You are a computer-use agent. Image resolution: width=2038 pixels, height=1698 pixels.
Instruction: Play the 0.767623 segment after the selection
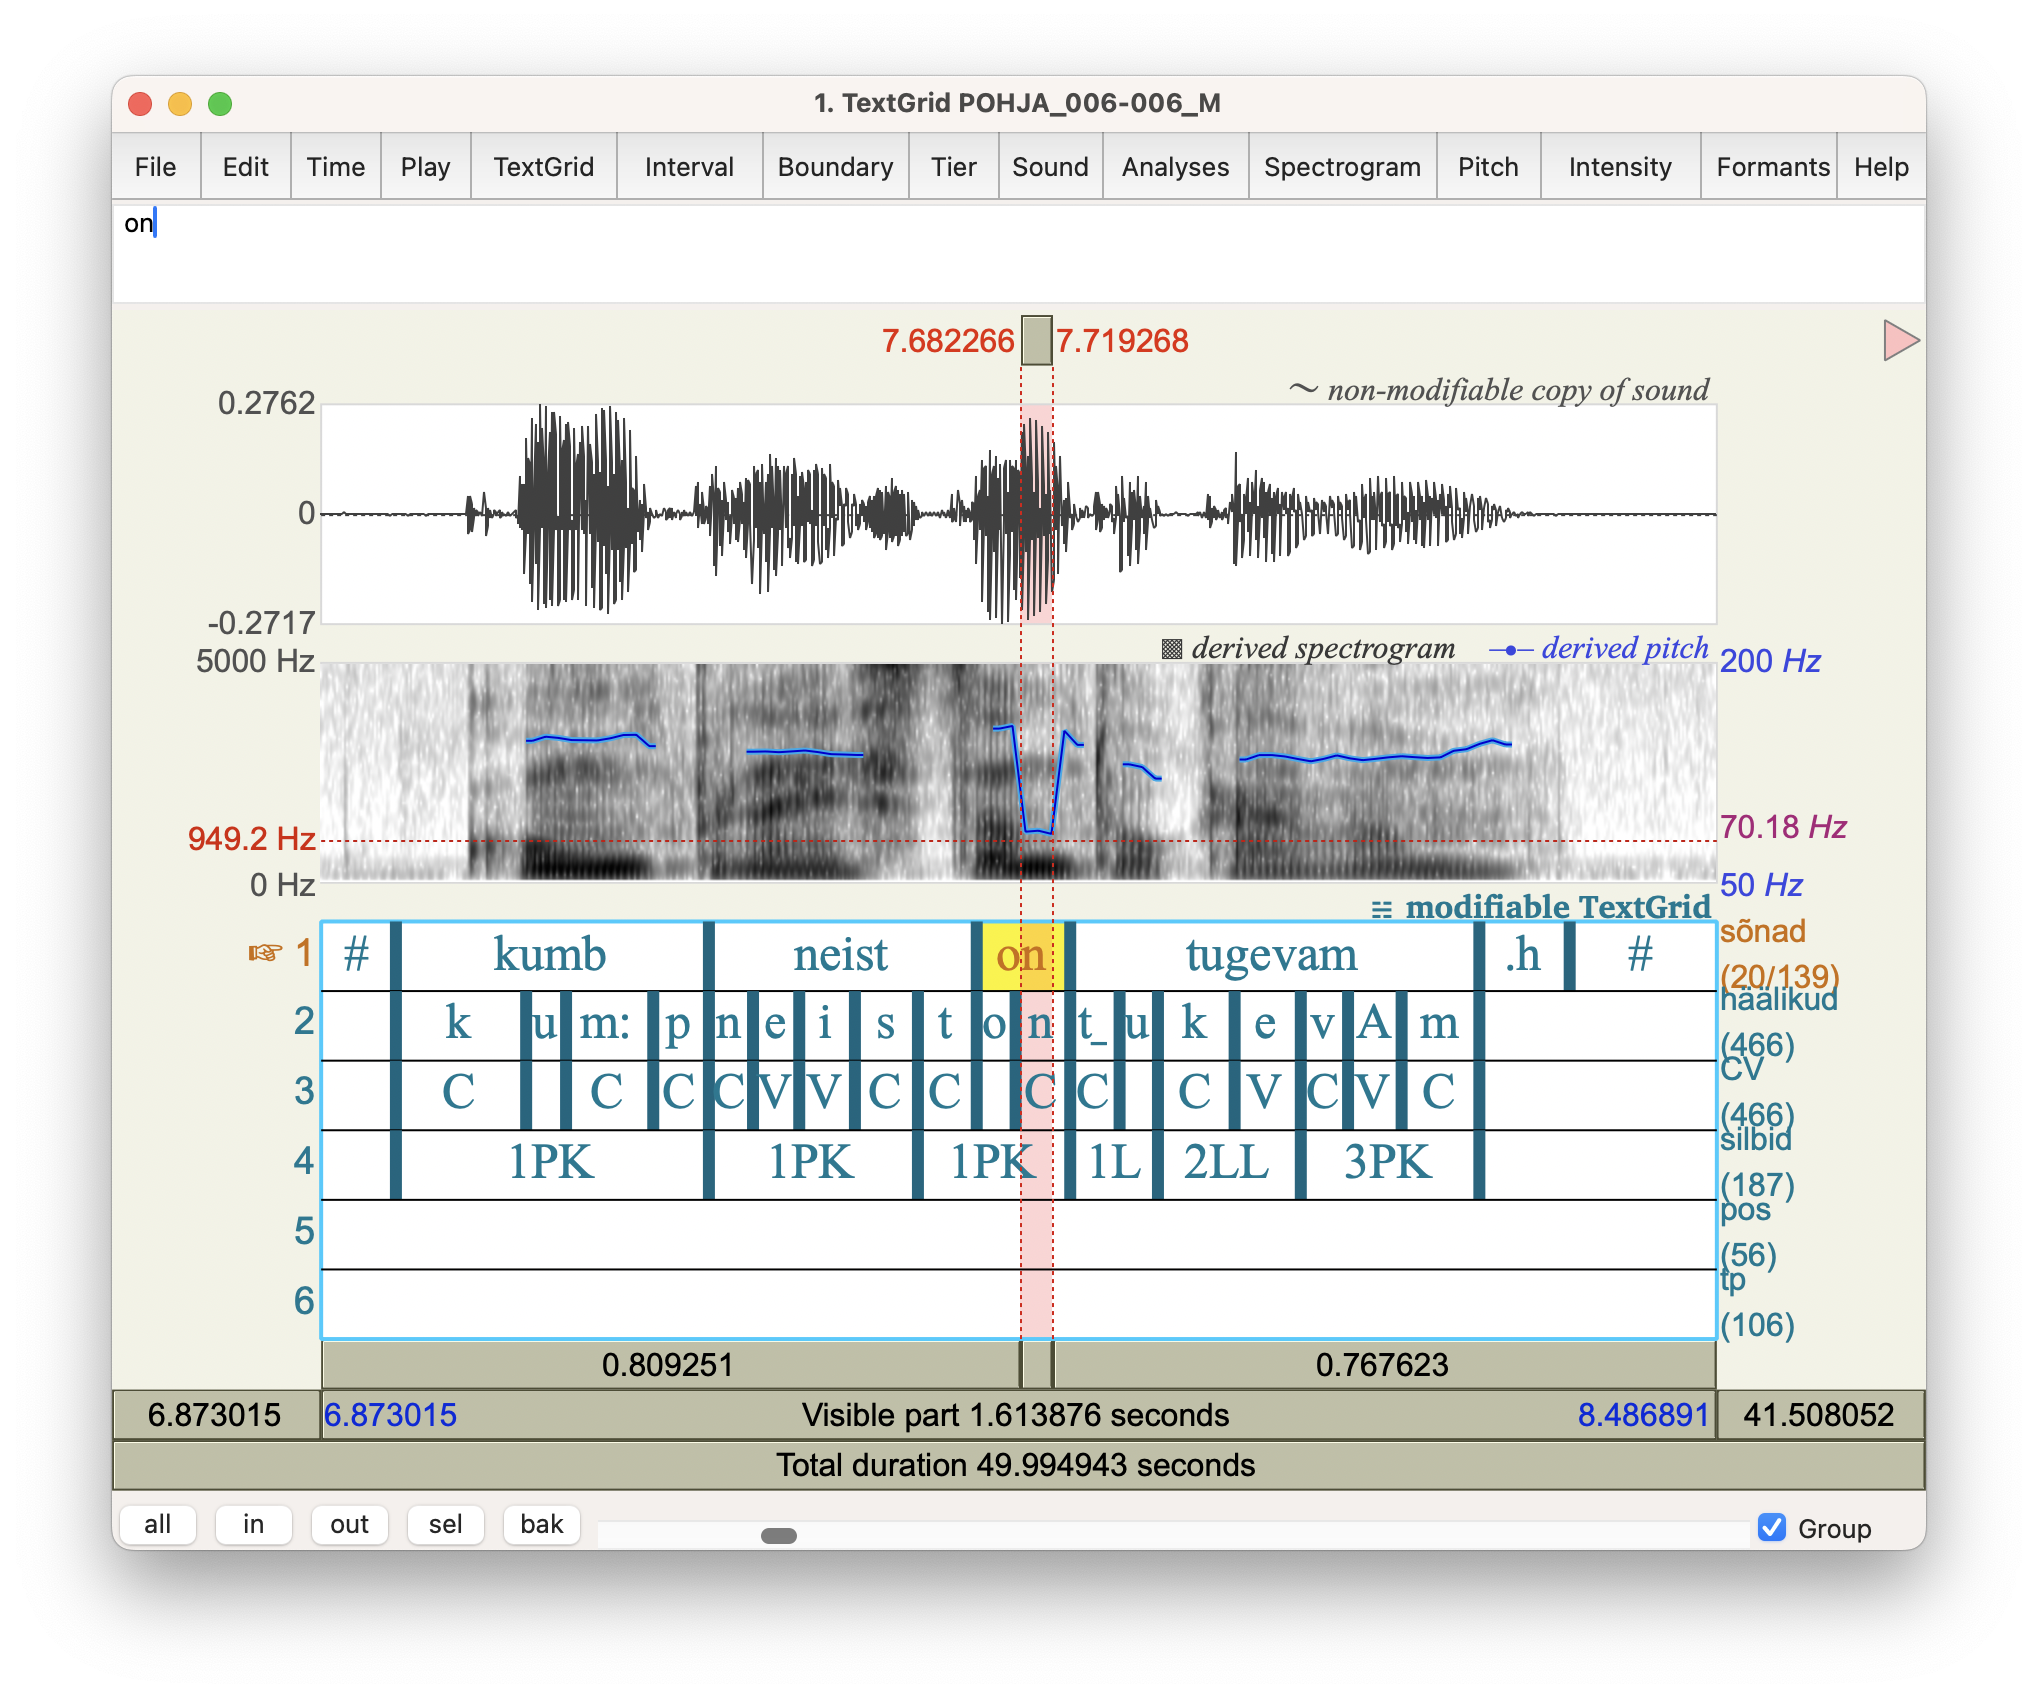pyautogui.click(x=1384, y=1365)
